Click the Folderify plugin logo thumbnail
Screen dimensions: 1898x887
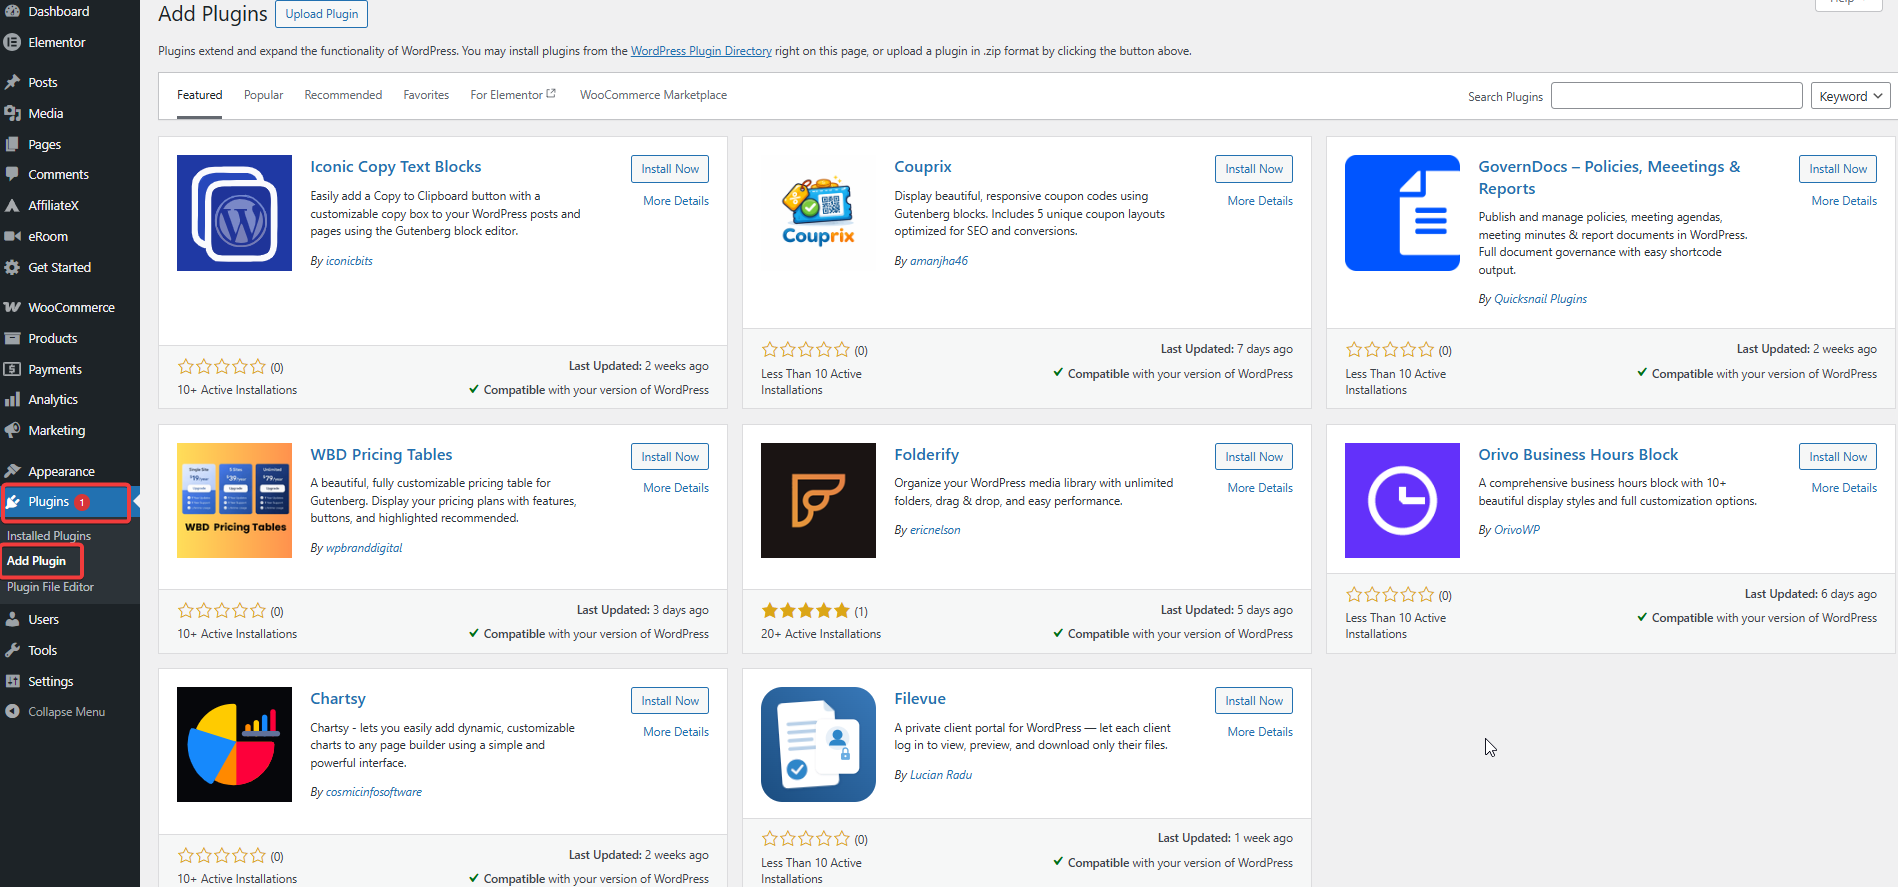(x=818, y=500)
